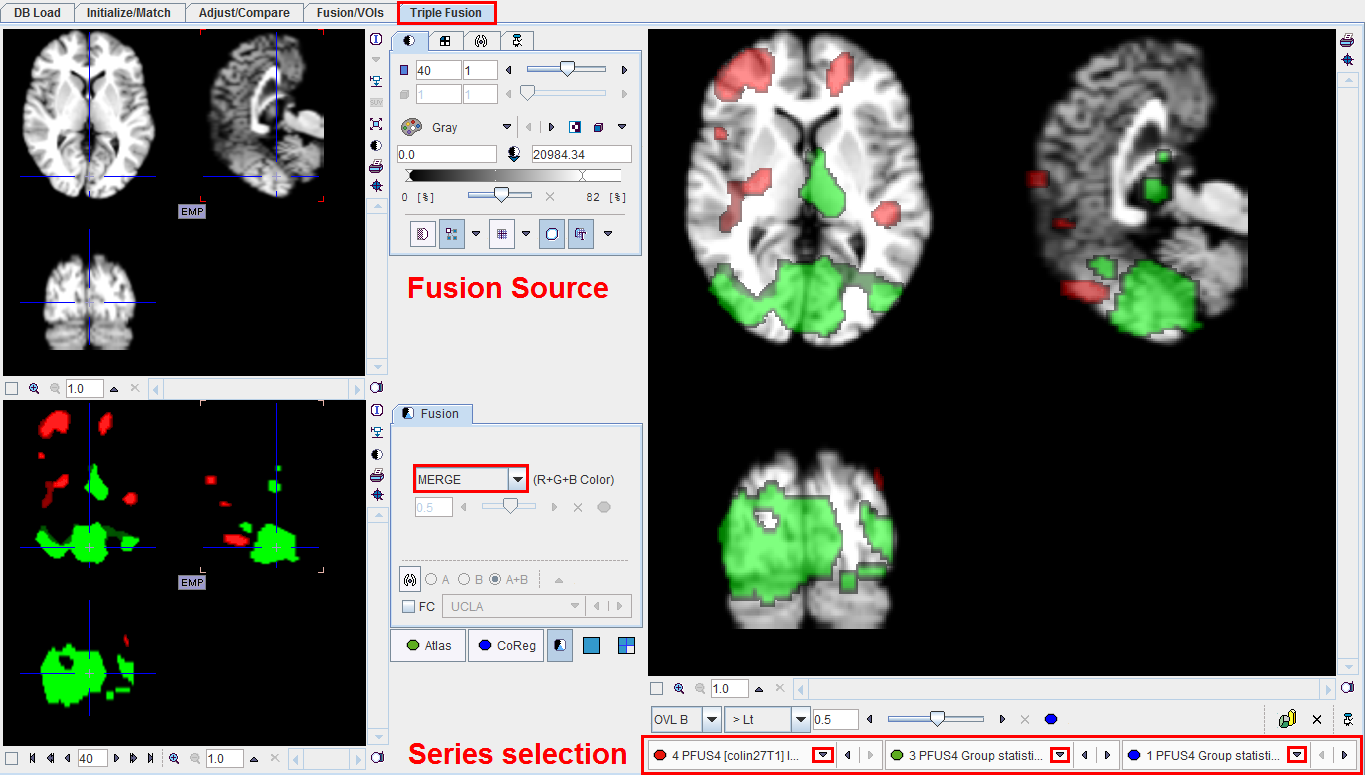Click the CoReg button
Viewport: 1365px width, 775px height.
pyautogui.click(x=506, y=645)
